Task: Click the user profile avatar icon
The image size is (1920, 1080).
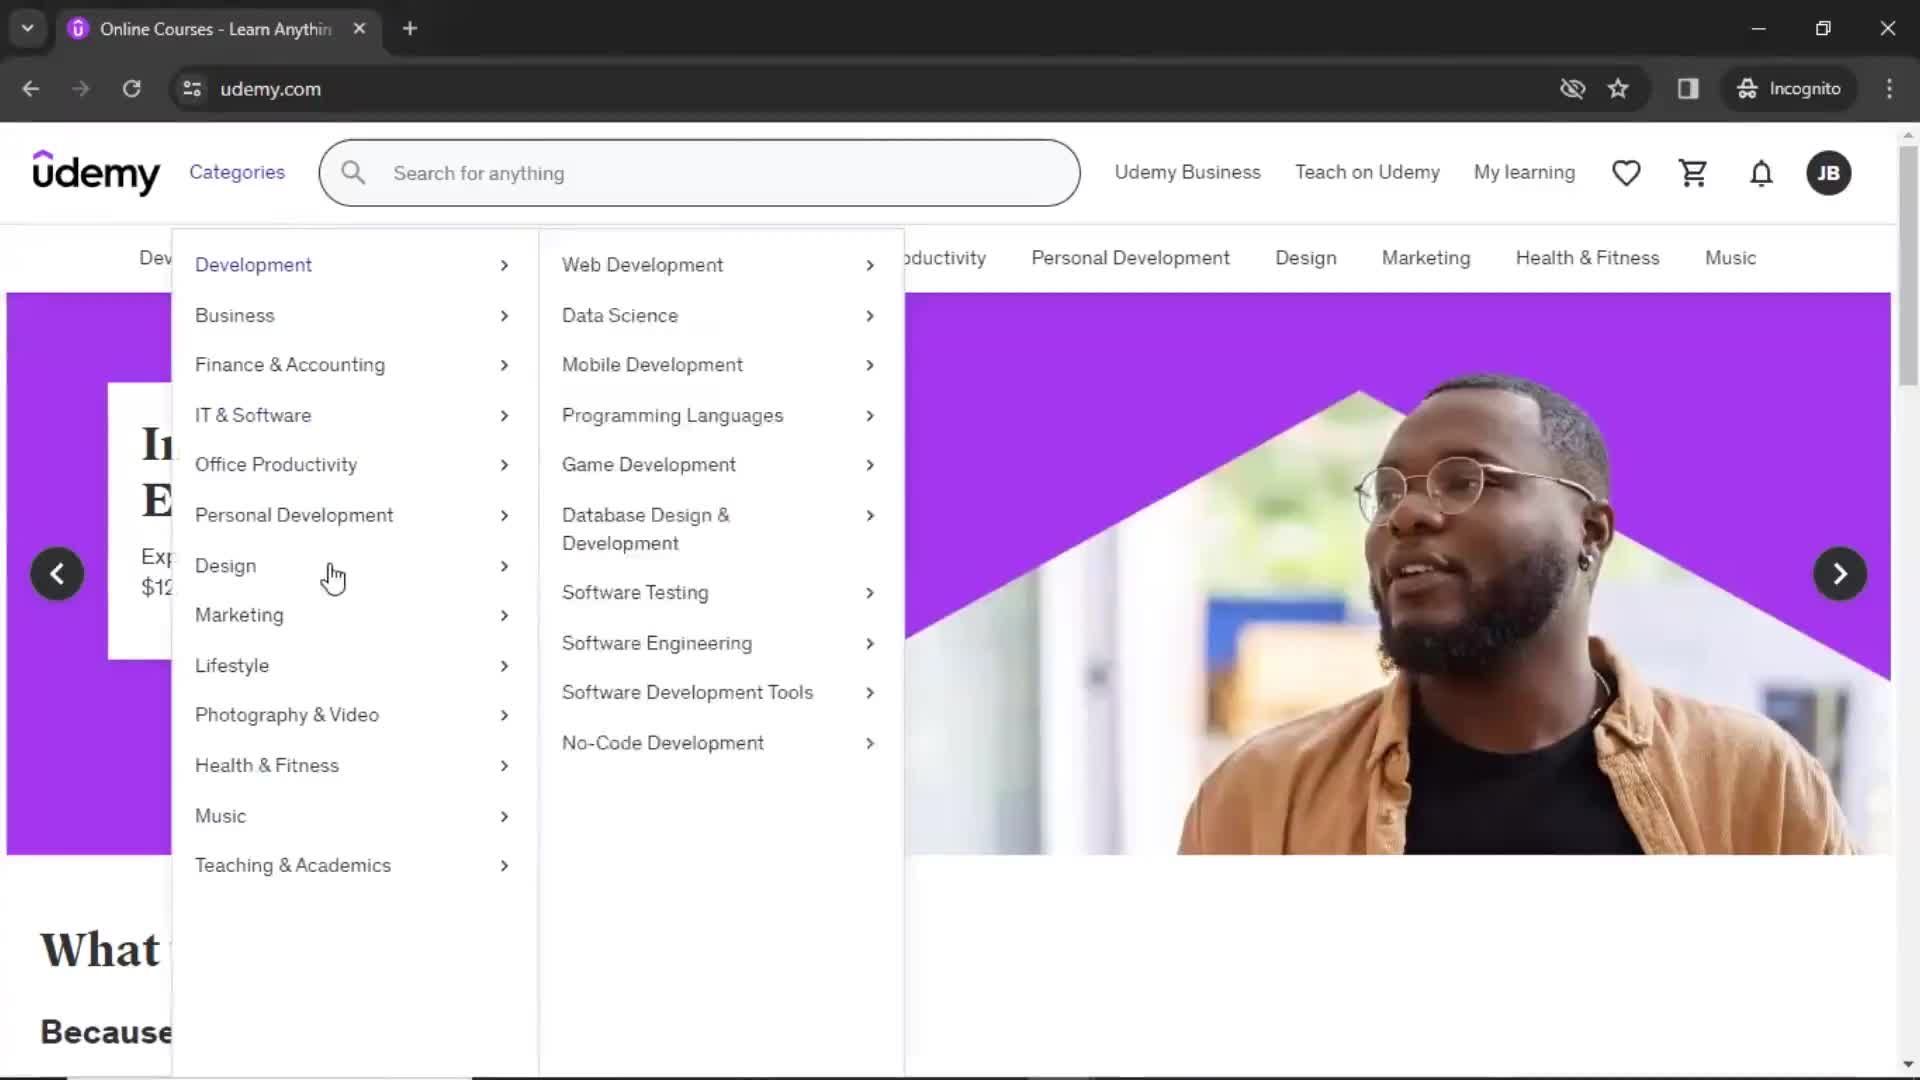Action: tap(1832, 173)
